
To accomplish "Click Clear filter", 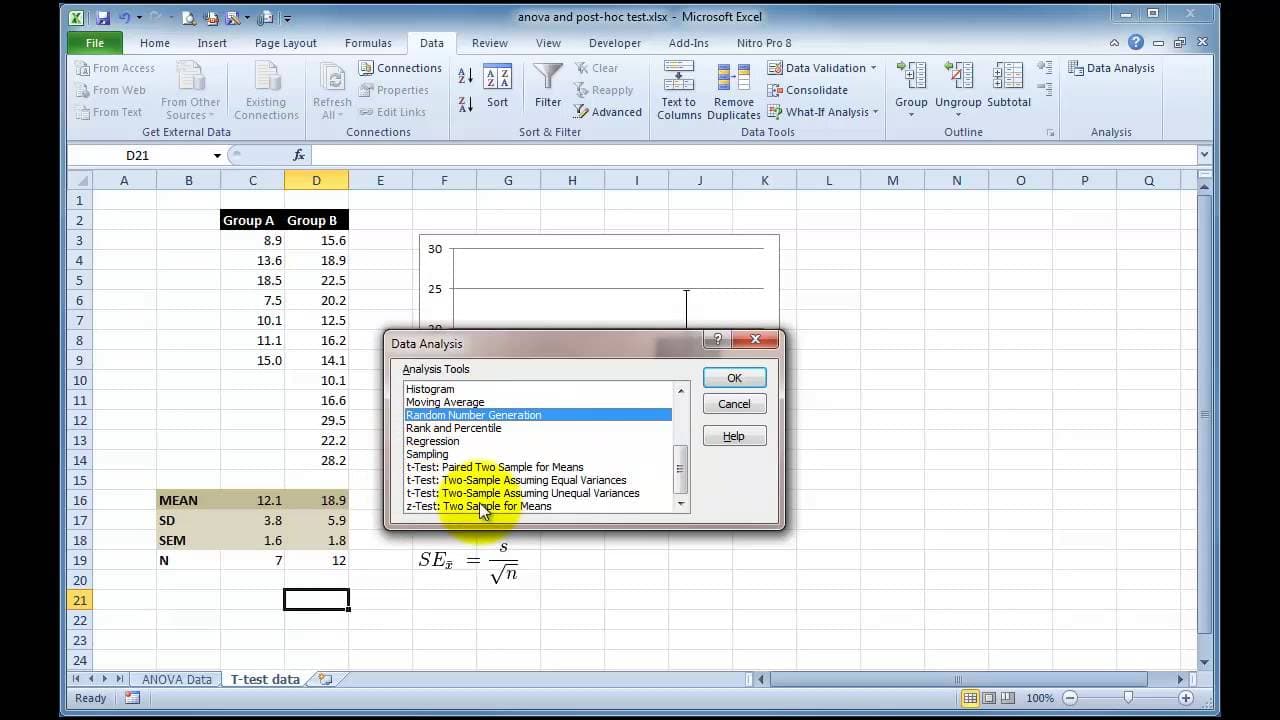I will (596, 68).
